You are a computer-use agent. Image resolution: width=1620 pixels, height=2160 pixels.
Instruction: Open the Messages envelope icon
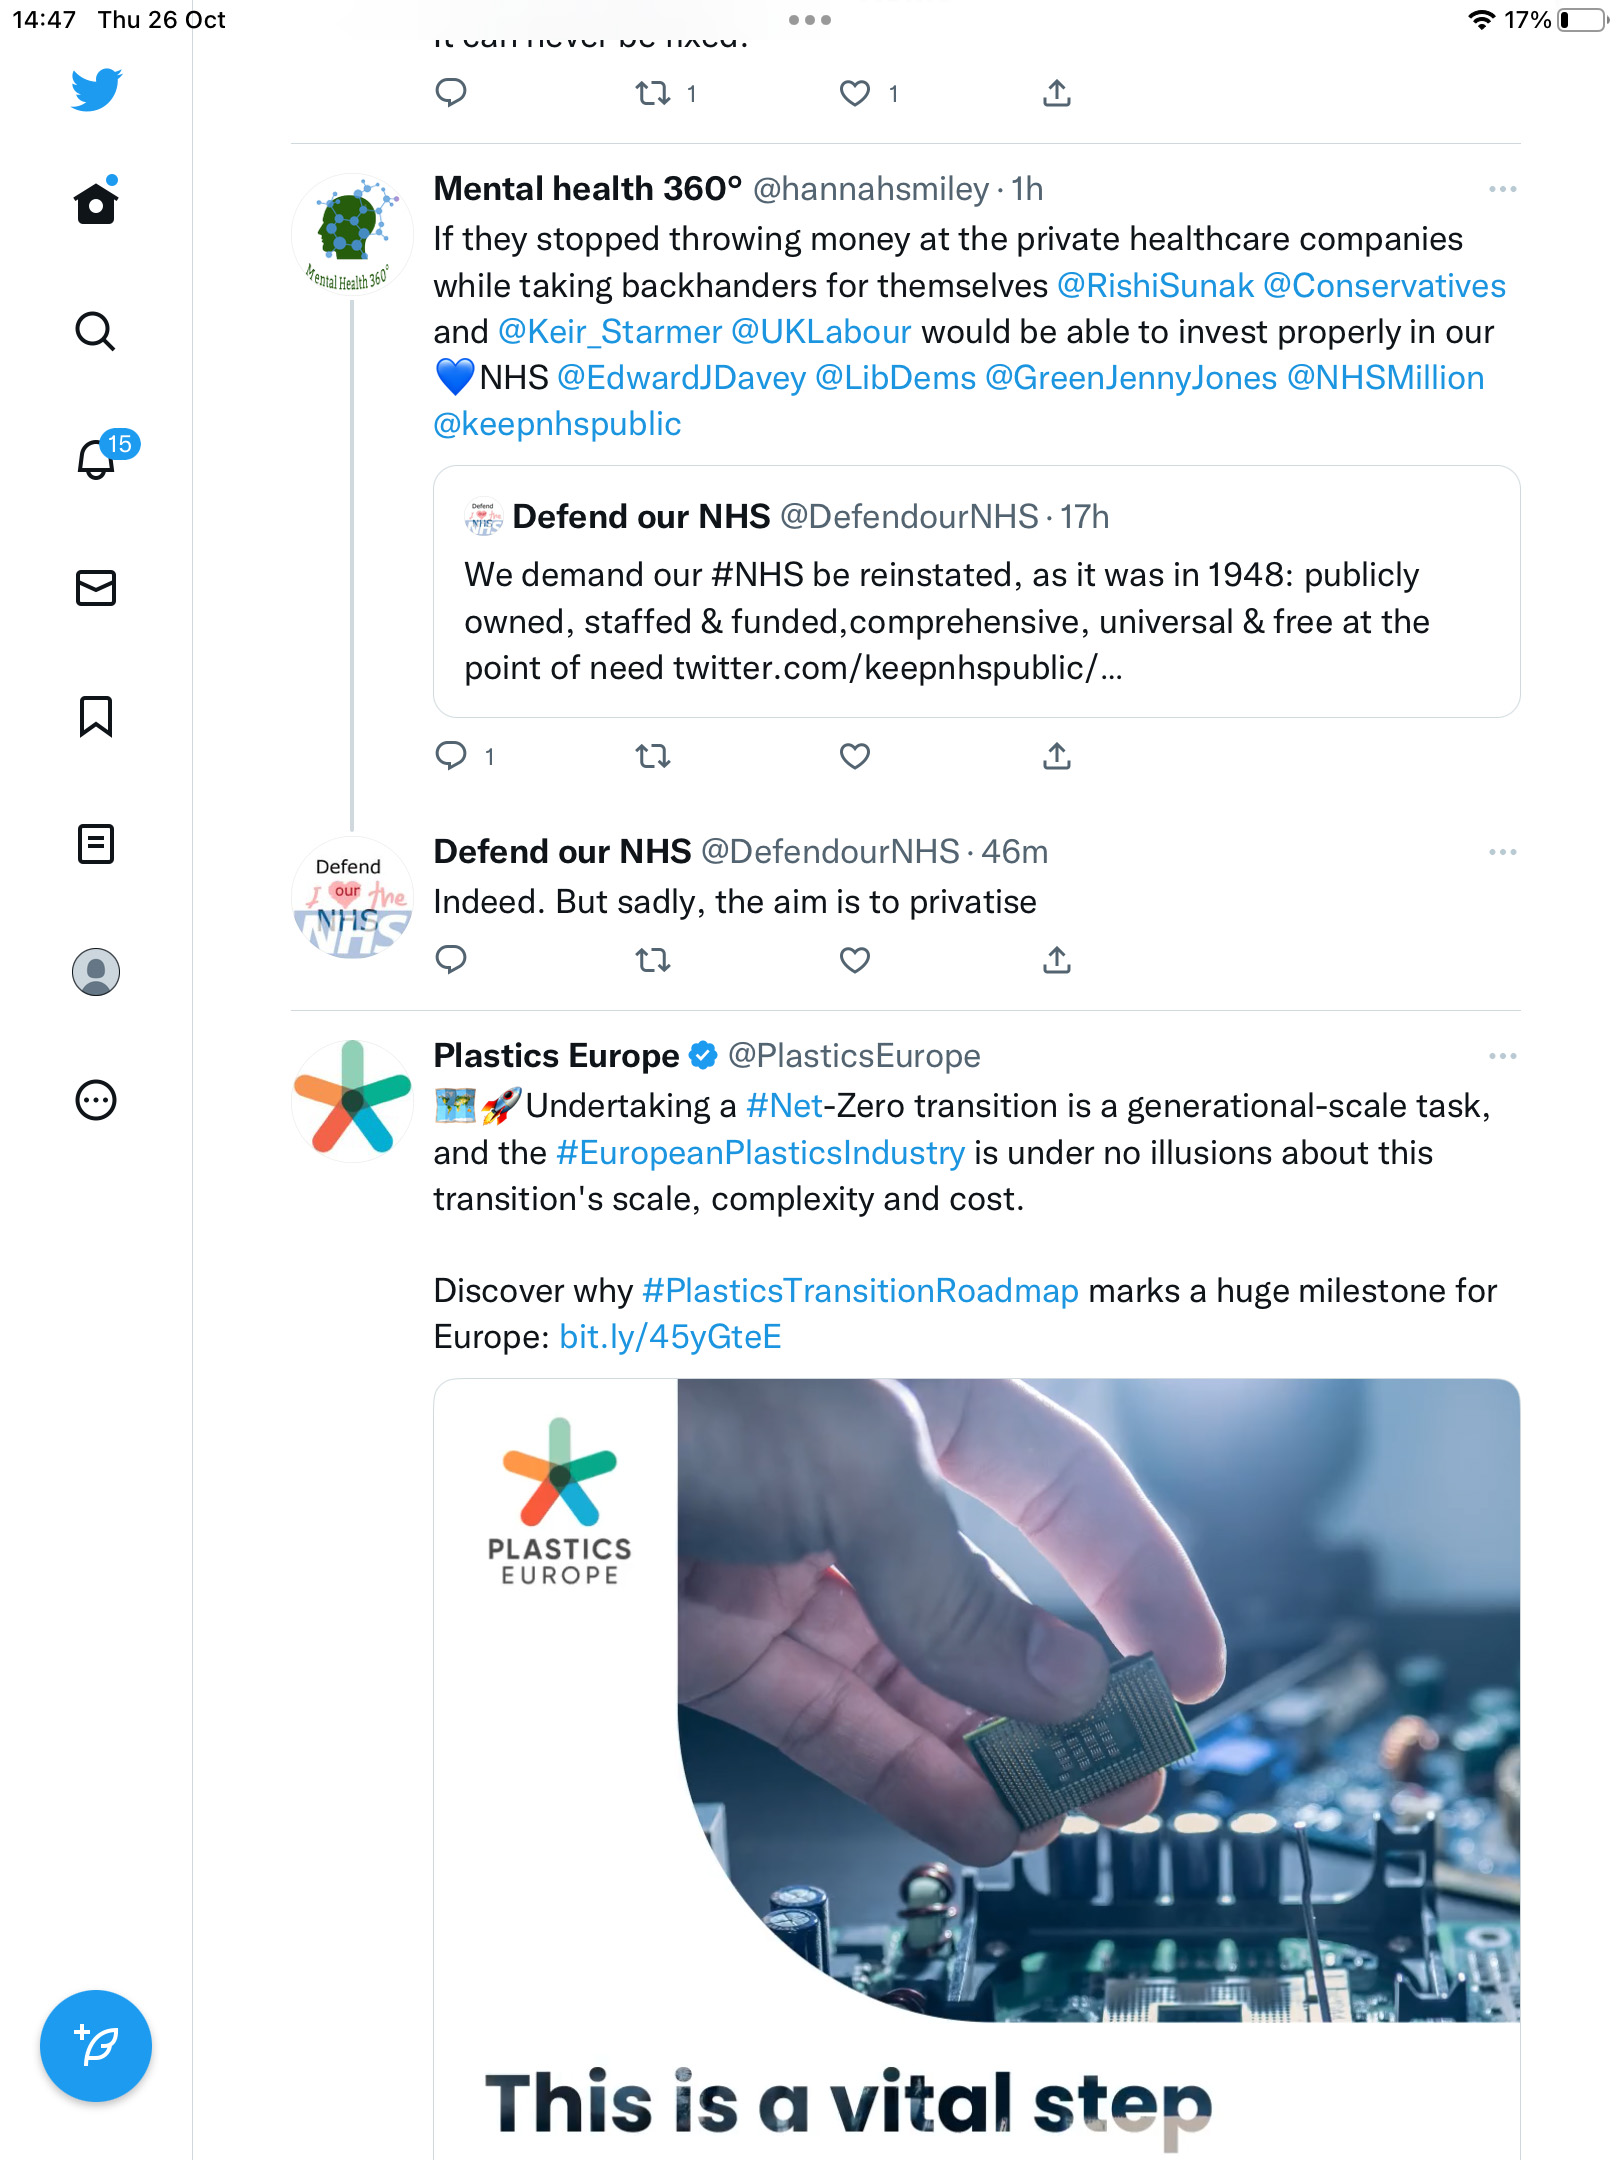[x=96, y=588]
